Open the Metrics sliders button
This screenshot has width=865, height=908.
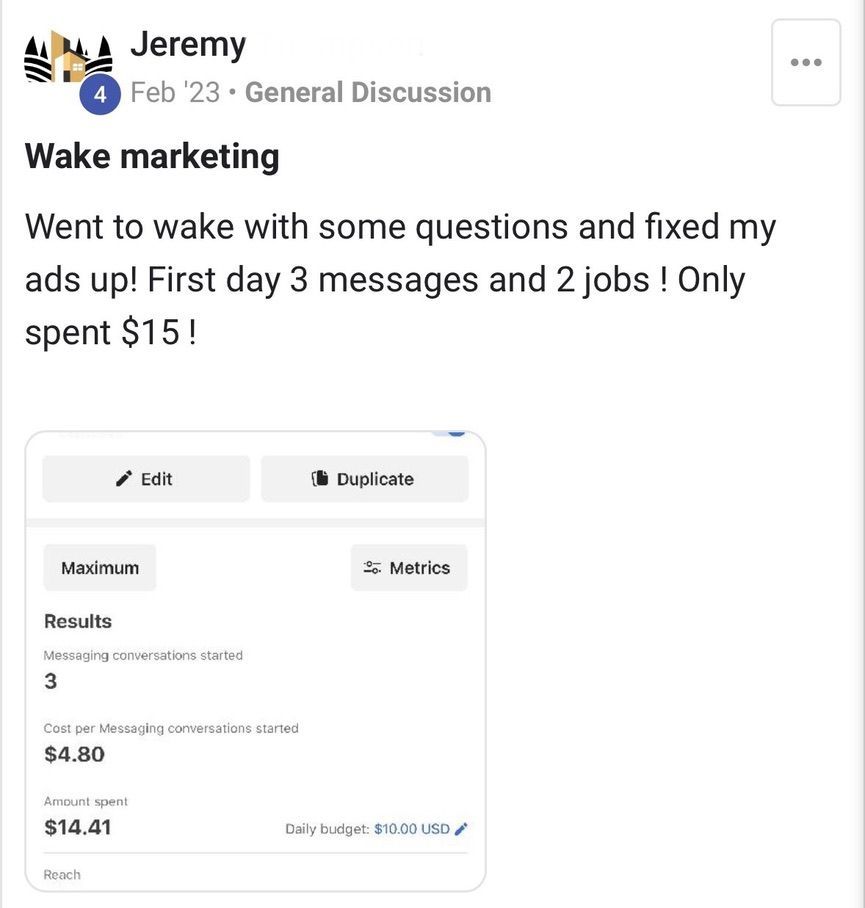click(408, 568)
